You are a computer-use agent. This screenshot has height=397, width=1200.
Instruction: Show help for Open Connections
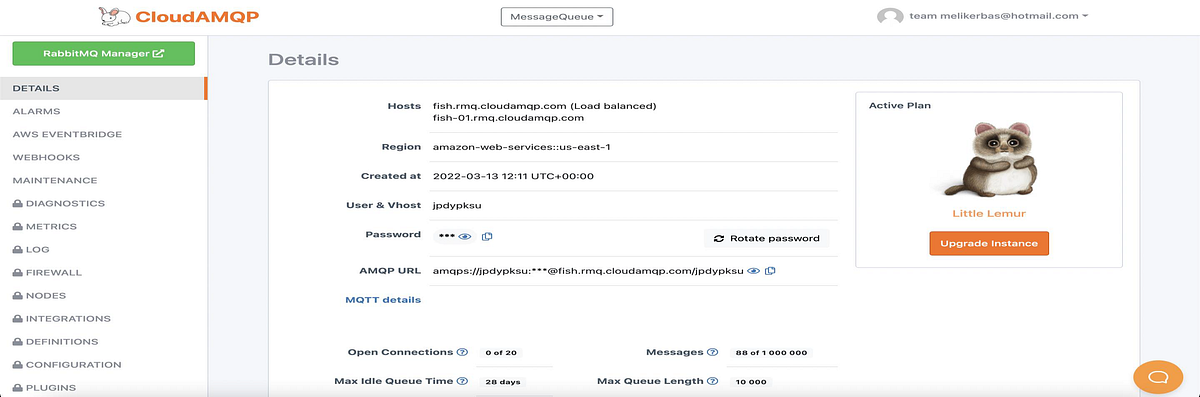tap(462, 352)
